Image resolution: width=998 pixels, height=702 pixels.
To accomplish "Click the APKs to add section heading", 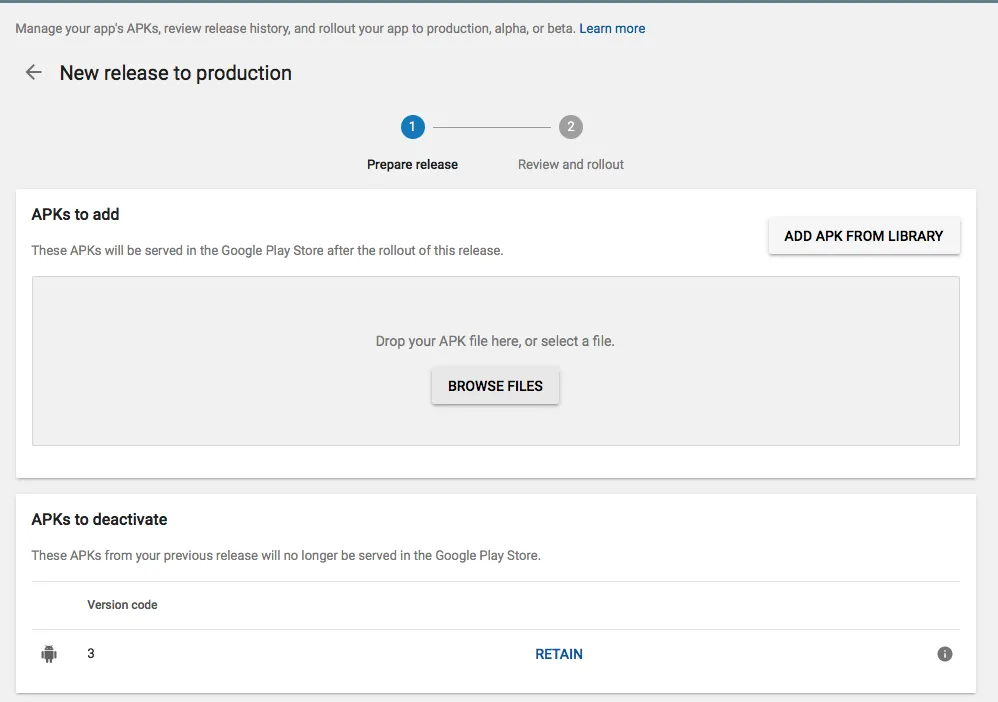I will (76, 214).
